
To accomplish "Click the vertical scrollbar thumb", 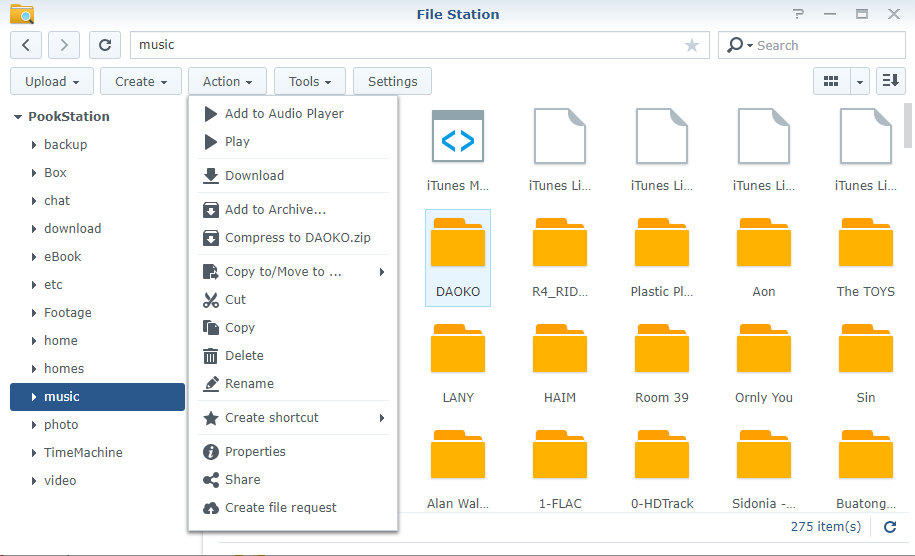I will click(x=908, y=125).
